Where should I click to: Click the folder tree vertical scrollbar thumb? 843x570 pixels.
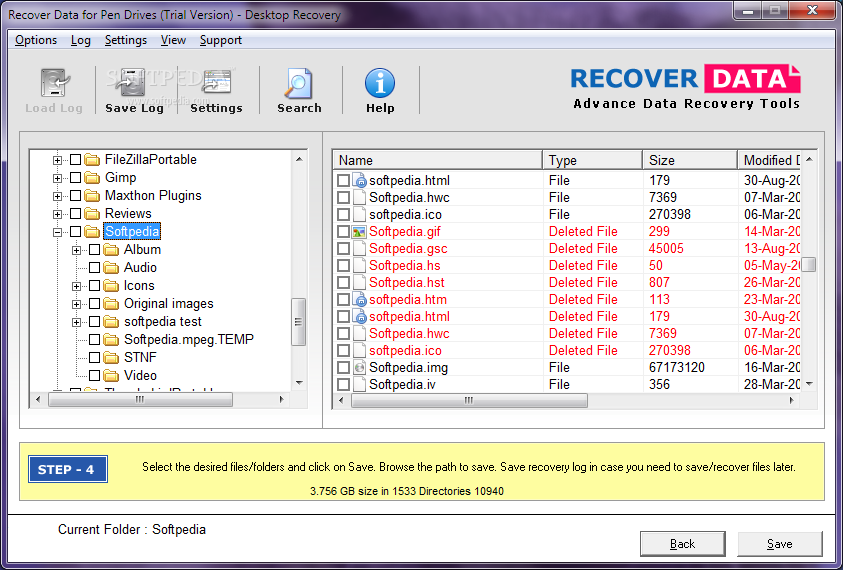coord(298,322)
